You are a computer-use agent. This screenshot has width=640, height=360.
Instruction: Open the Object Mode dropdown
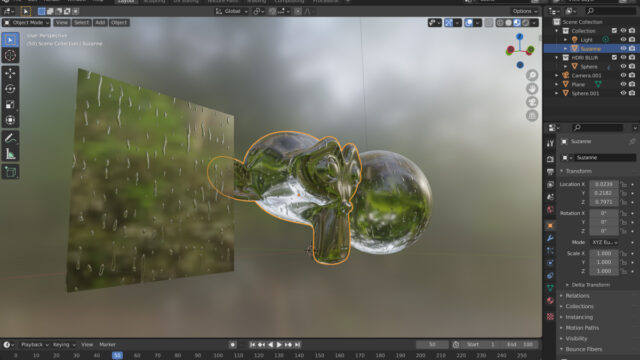pyautogui.click(x=27, y=22)
